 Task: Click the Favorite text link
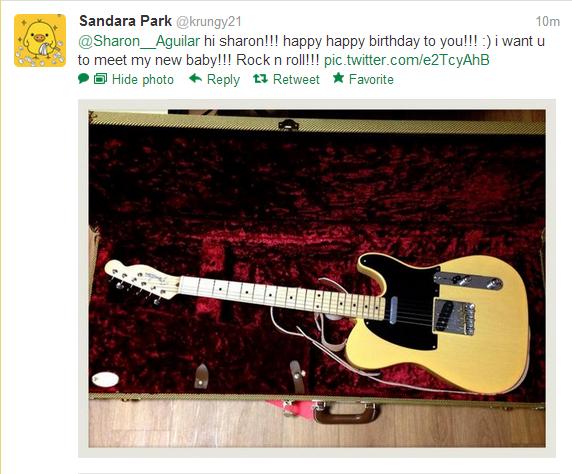tap(371, 79)
